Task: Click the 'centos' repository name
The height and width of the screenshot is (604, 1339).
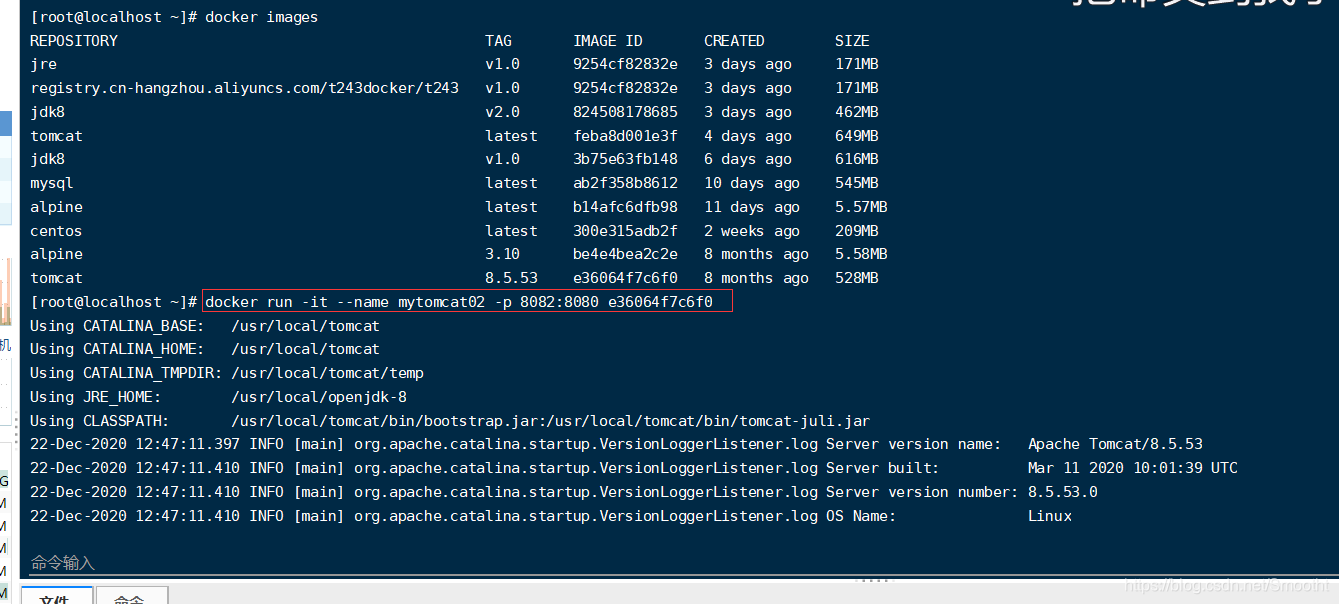Action: [56, 231]
